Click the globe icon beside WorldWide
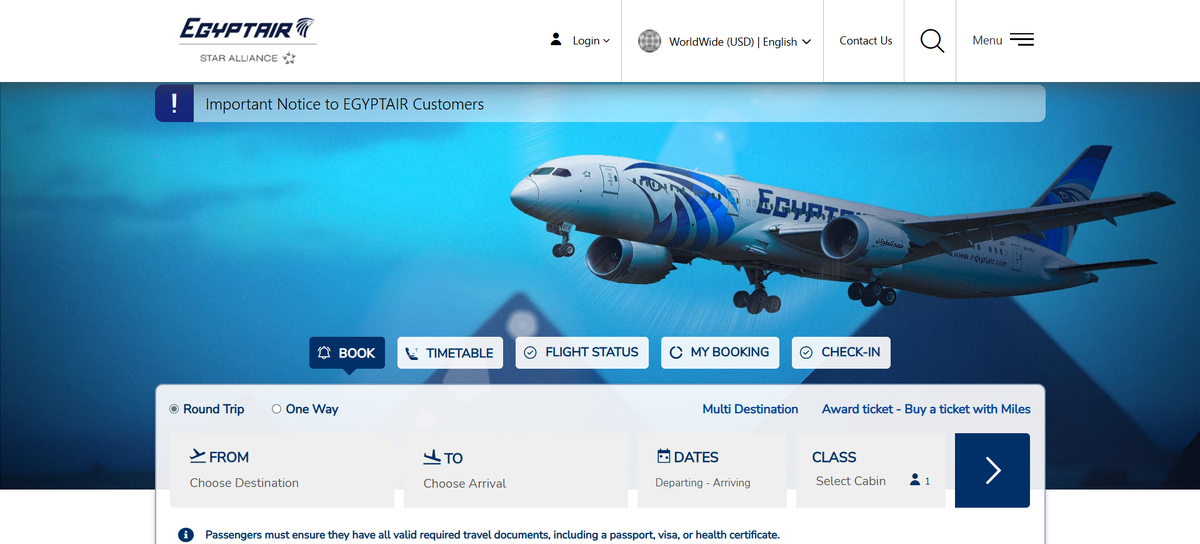 (650, 41)
